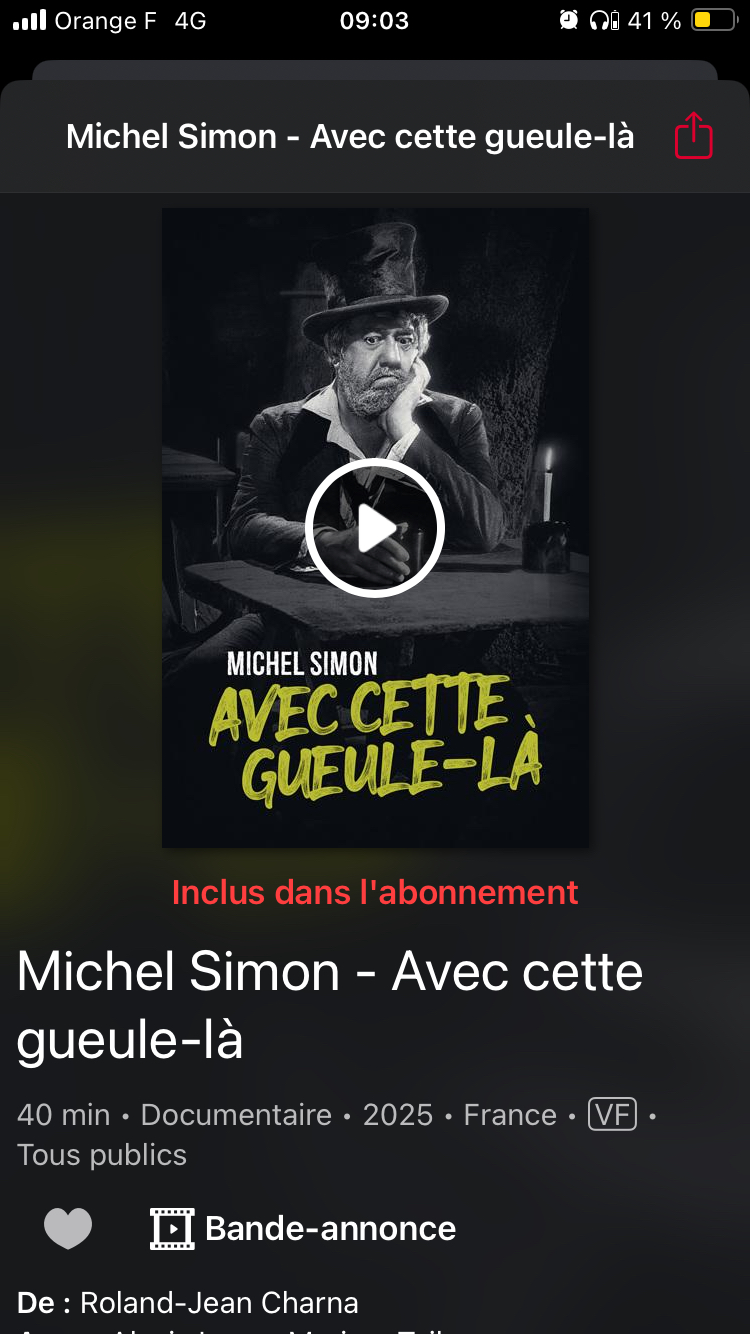Open the Bande-annonce trailer
This screenshot has height=1334, width=750.
[303, 1228]
